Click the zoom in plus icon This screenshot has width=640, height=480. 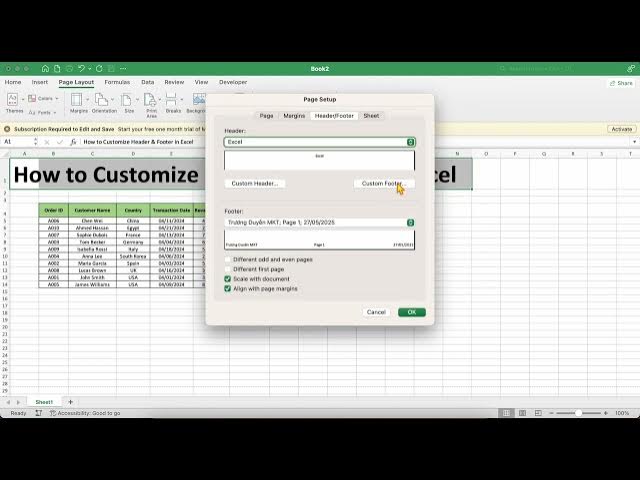click(x=606, y=413)
